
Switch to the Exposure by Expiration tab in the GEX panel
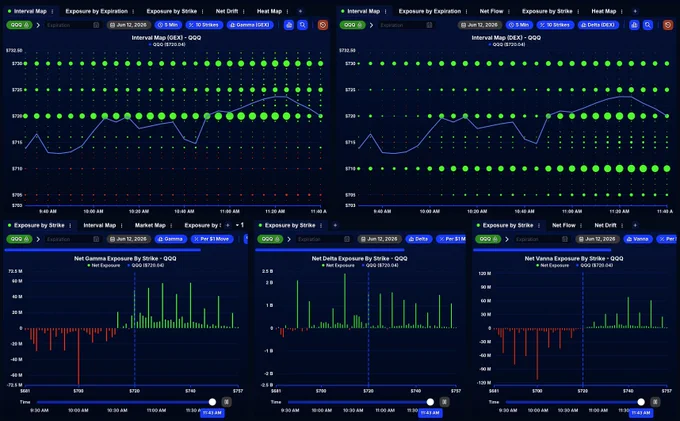click(96, 11)
